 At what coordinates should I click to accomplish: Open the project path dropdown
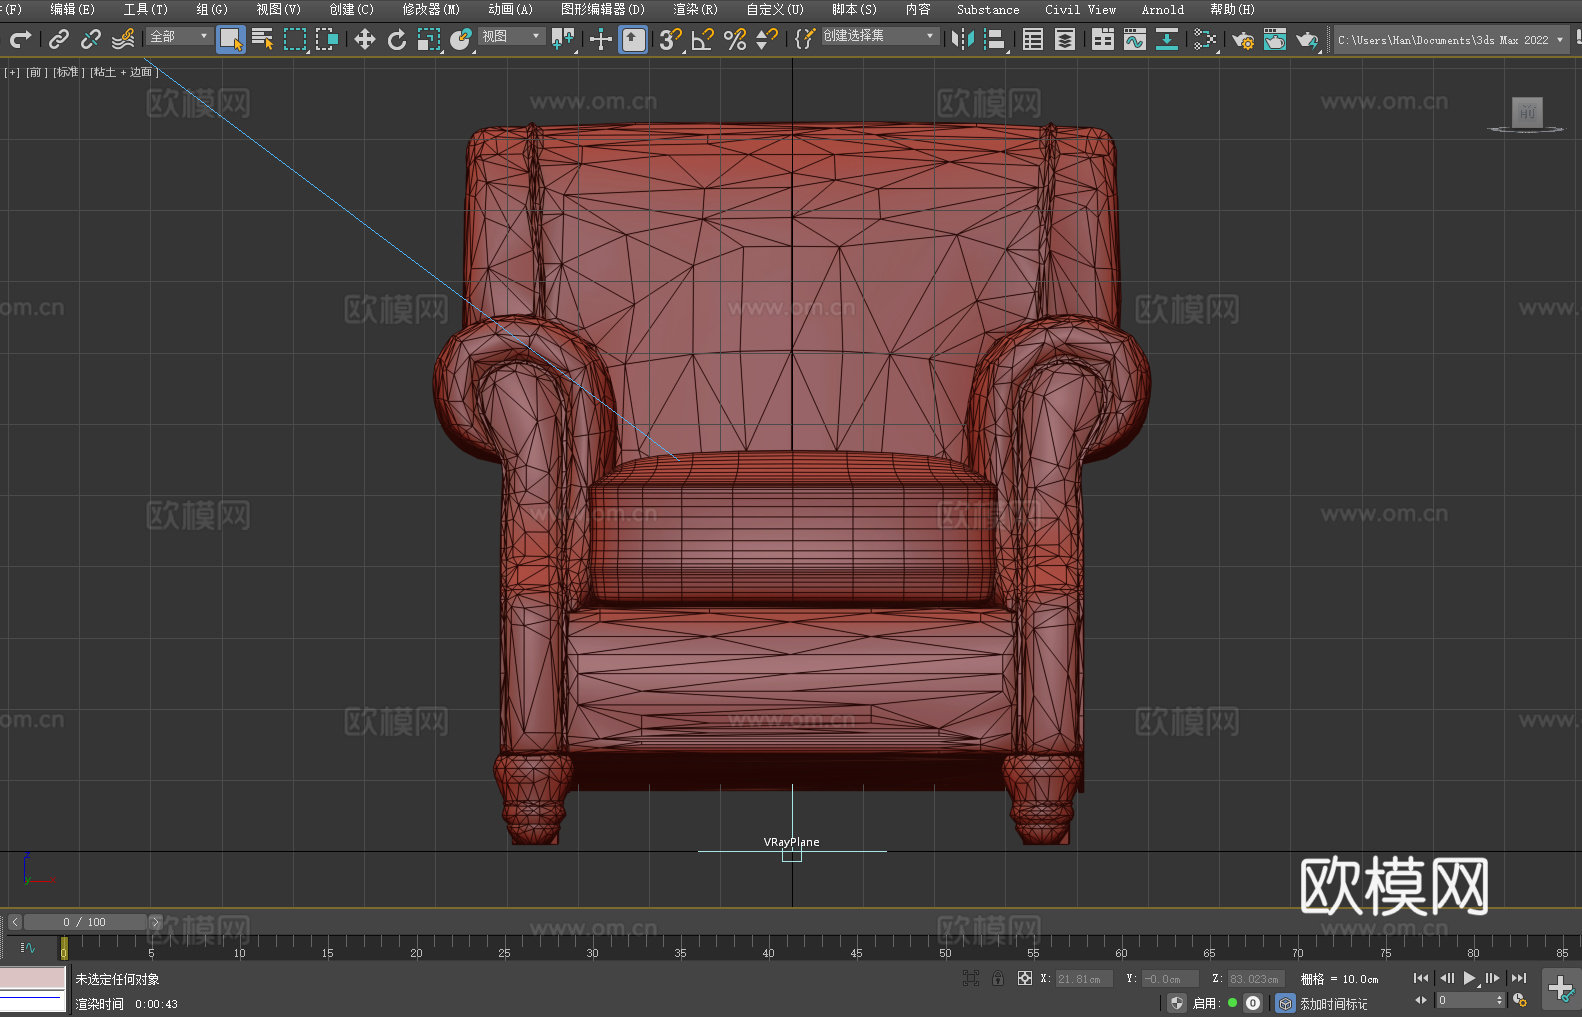(x=1450, y=40)
